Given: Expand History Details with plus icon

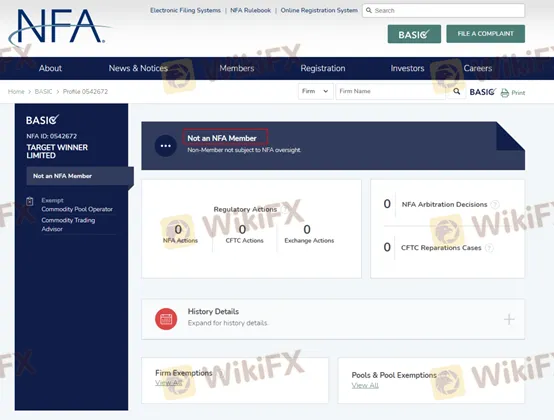Looking at the screenshot, I should [509, 319].
